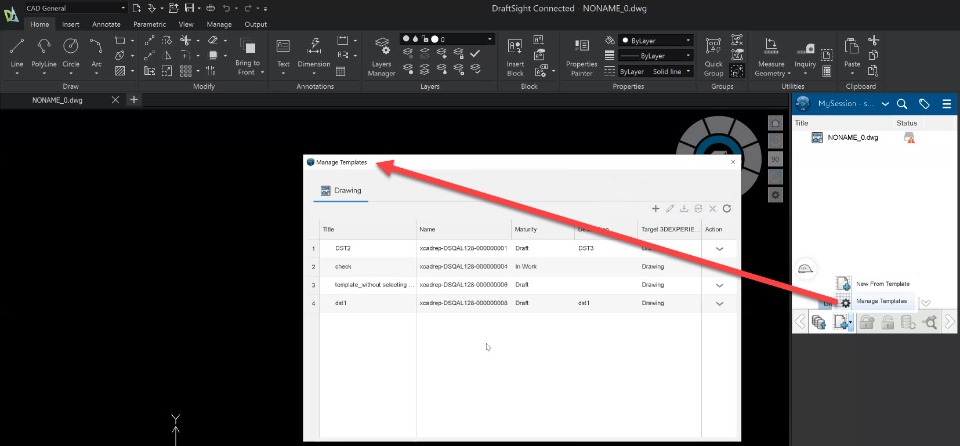This screenshot has height=446, width=960.
Task: Open the Solid line weight dropdown
Action: pos(656,72)
